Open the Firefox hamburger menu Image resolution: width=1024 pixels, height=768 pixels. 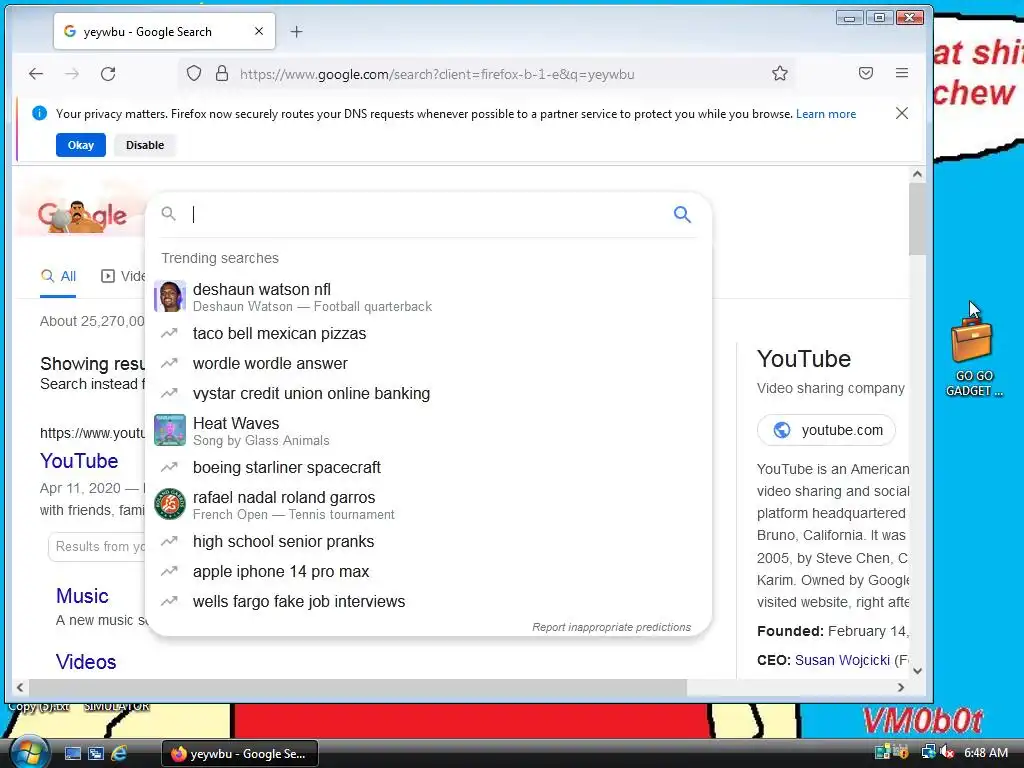(x=902, y=73)
